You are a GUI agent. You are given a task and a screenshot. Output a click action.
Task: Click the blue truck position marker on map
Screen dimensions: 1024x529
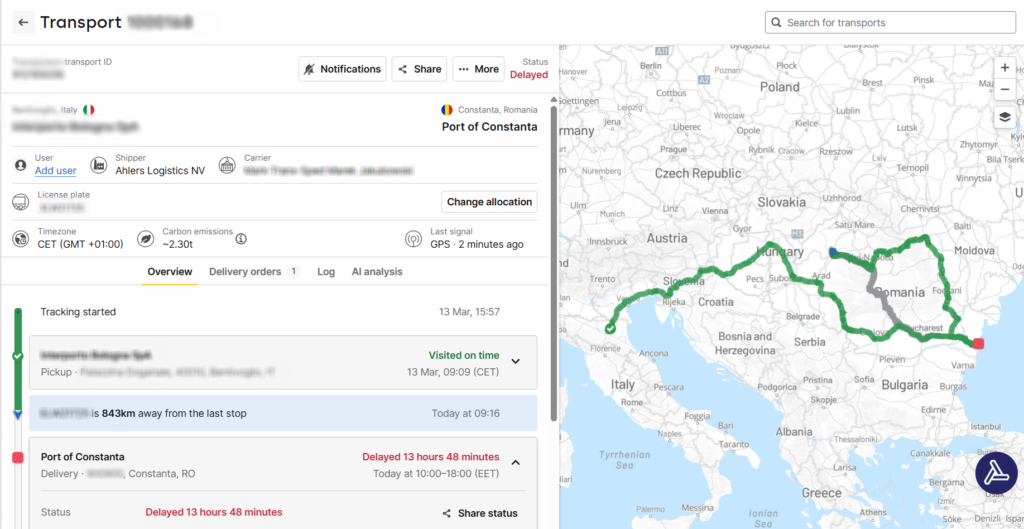pyautogui.click(x=834, y=253)
